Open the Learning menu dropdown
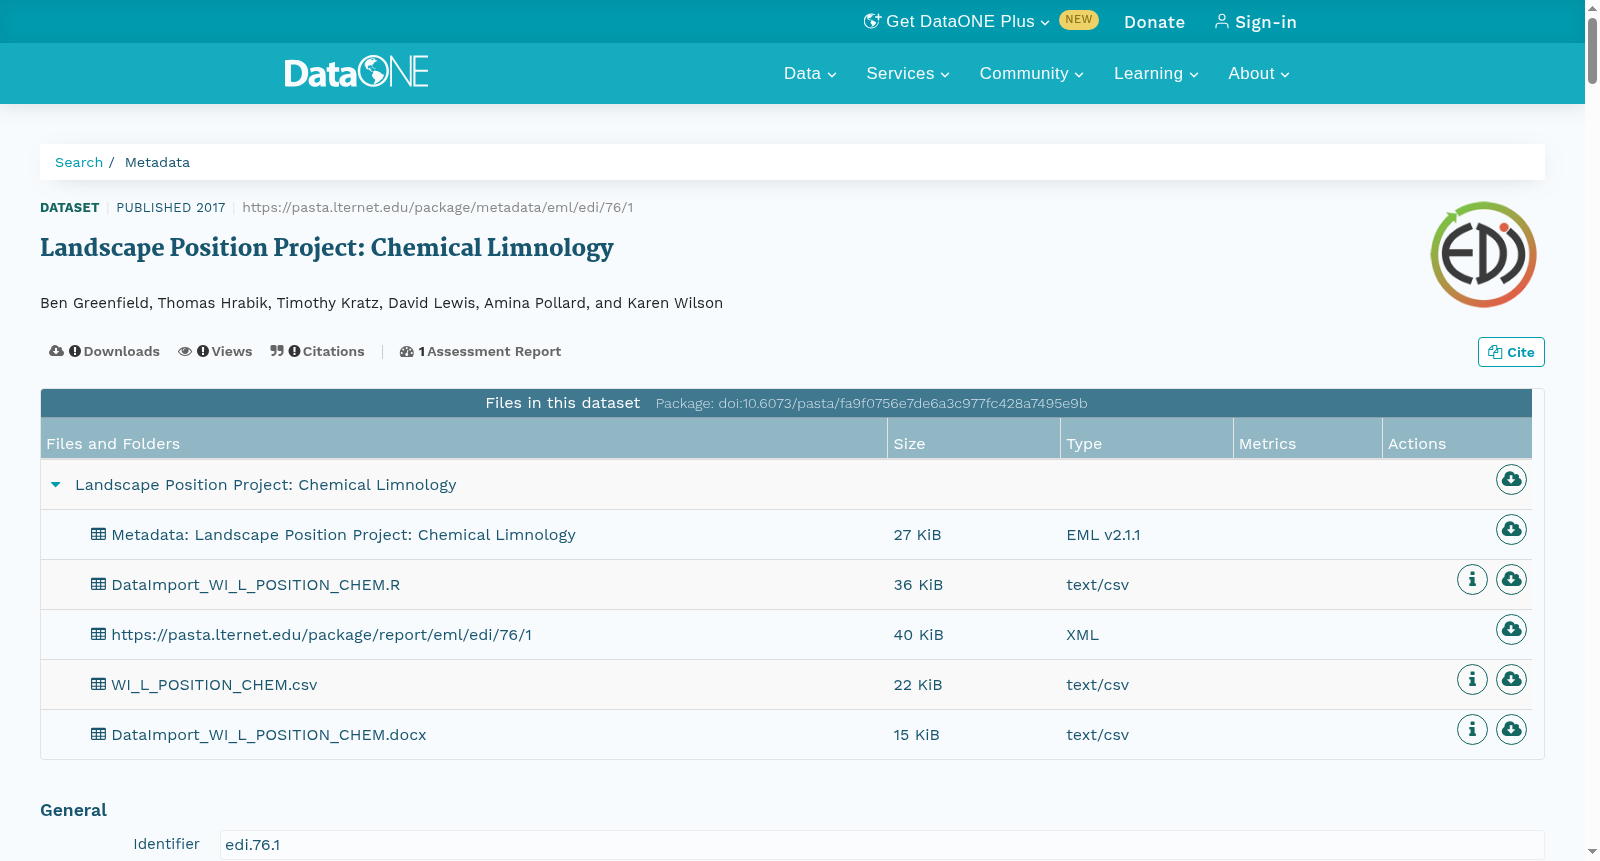Viewport: 1600px width, 861px height. 1156,73
